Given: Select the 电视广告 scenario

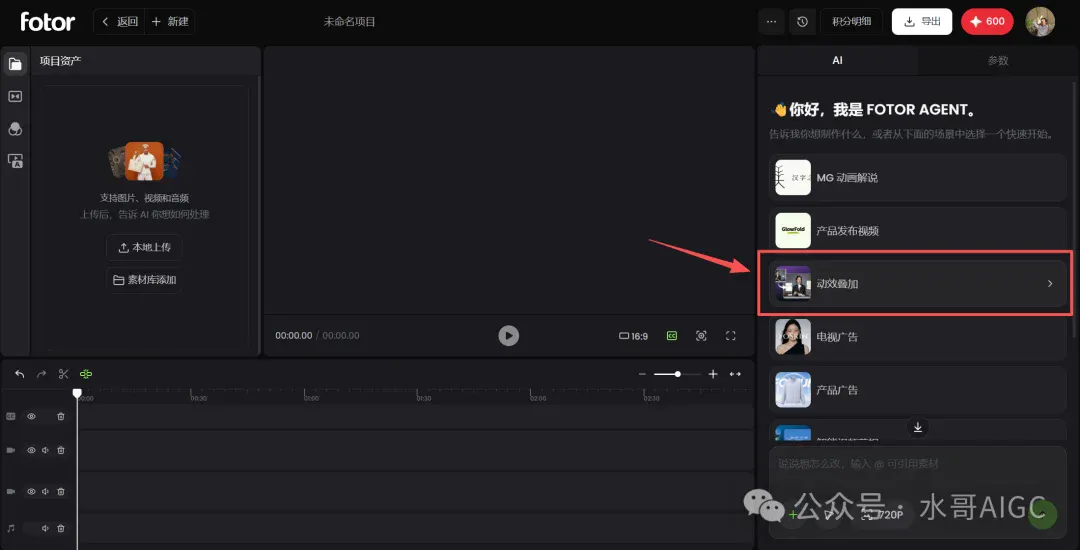Looking at the screenshot, I should (x=918, y=337).
